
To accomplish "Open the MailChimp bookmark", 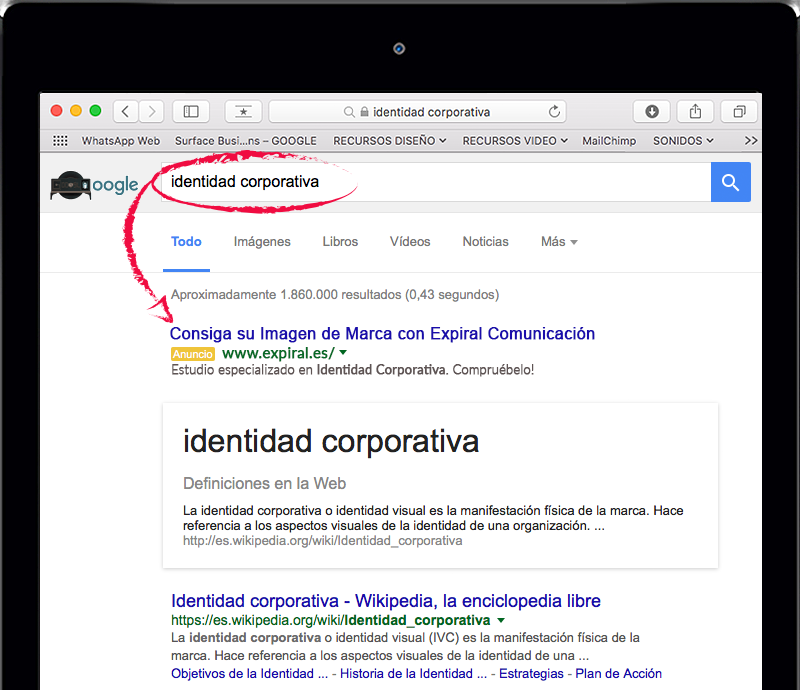I will [609, 140].
